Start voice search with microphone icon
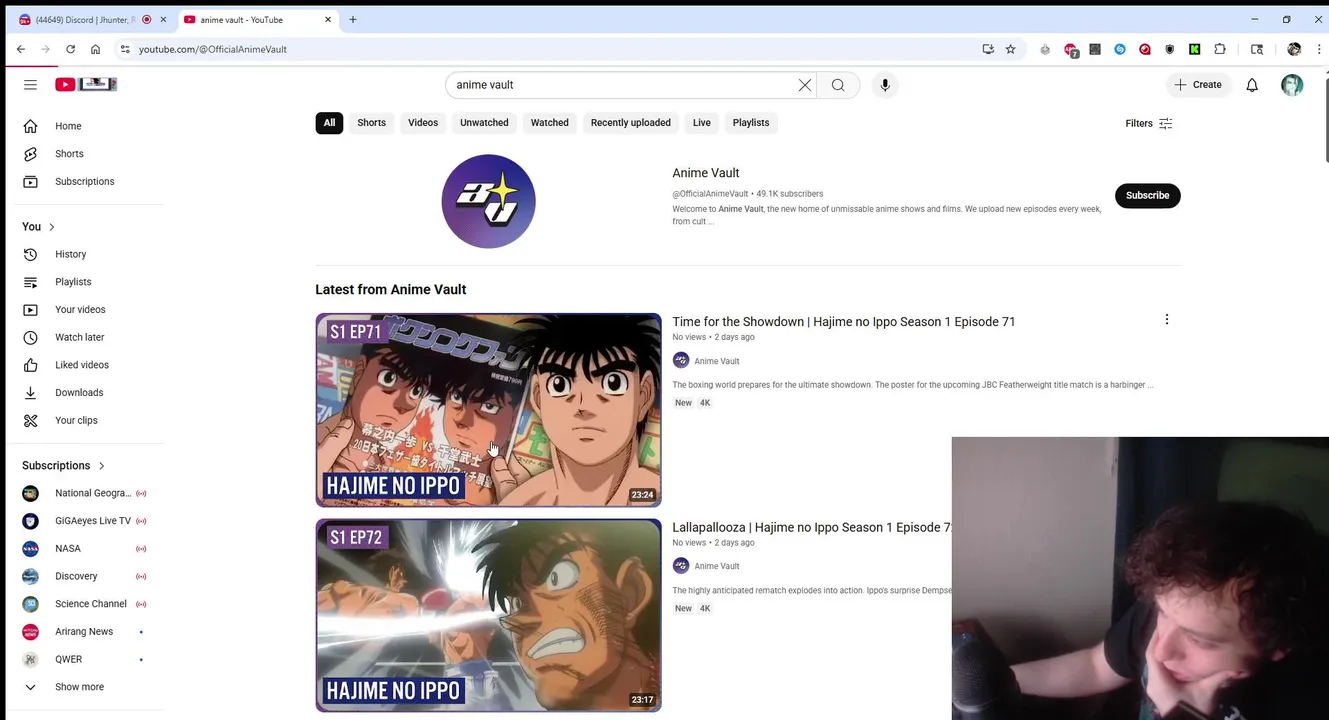 click(885, 85)
